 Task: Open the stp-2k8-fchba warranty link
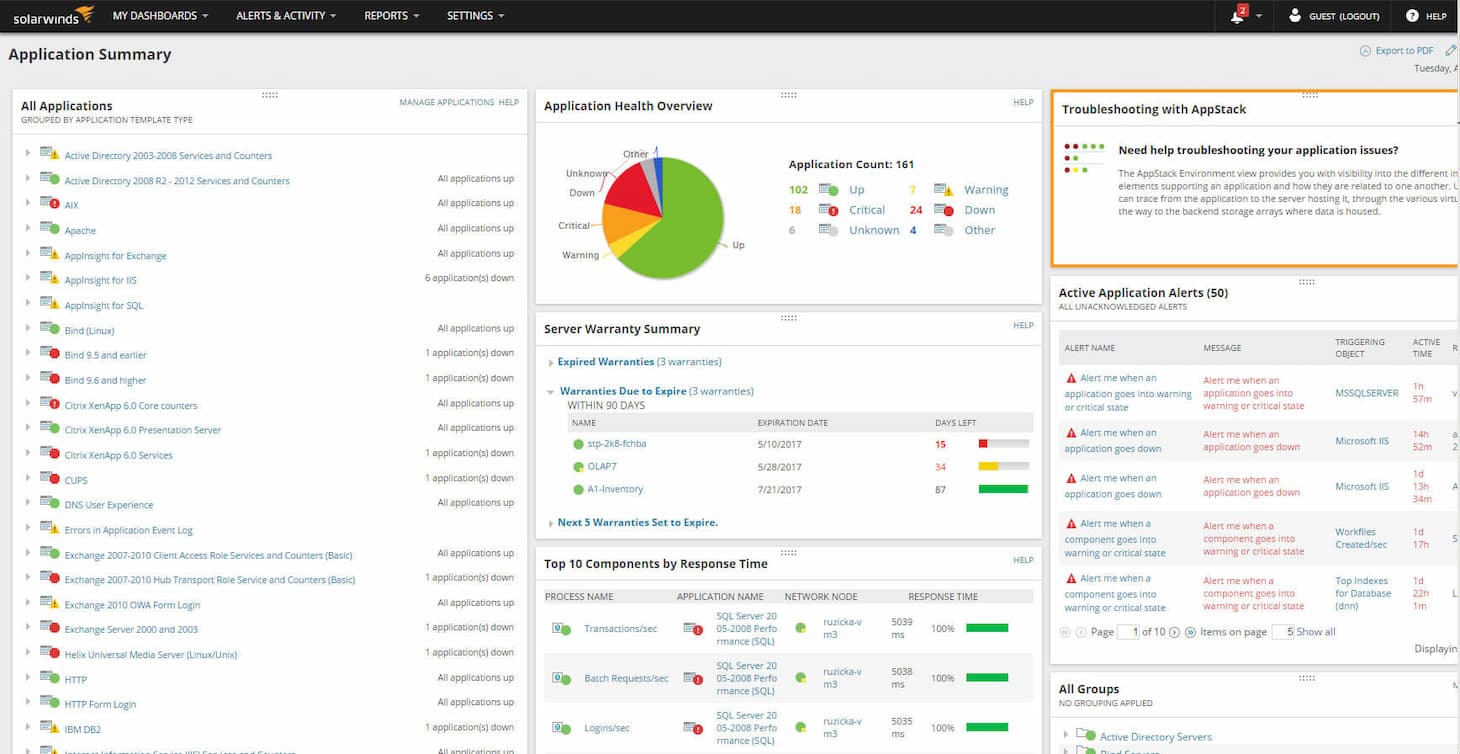click(617, 443)
